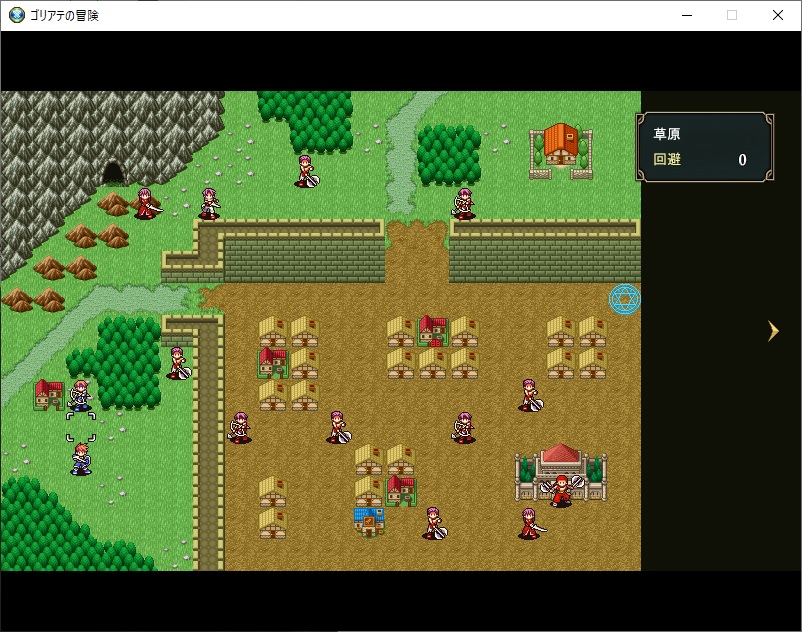Close the game window
The width and height of the screenshot is (802, 632).
point(777,15)
